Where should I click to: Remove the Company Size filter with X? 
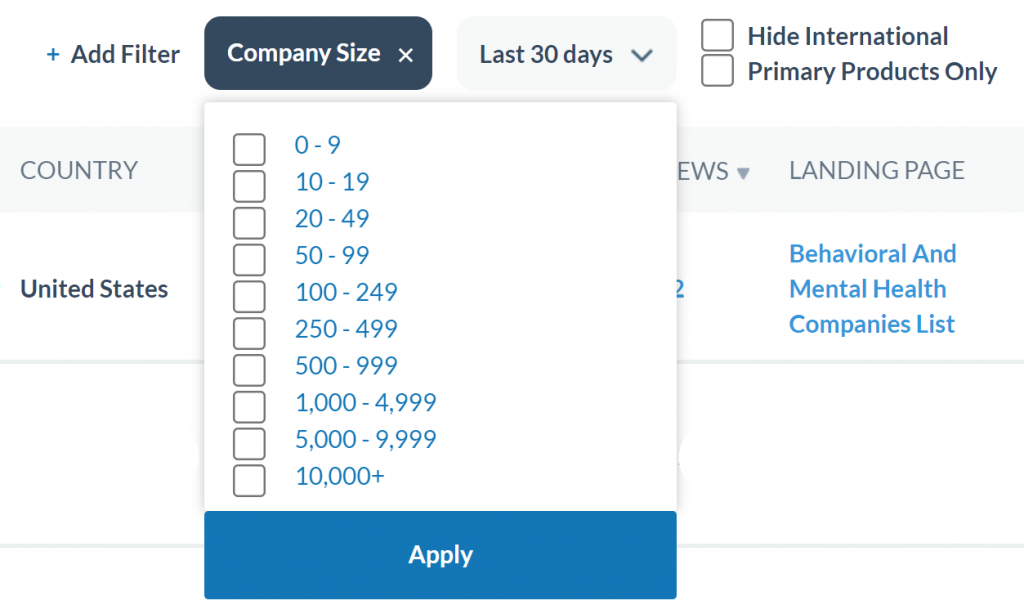(x=405, y=55)
